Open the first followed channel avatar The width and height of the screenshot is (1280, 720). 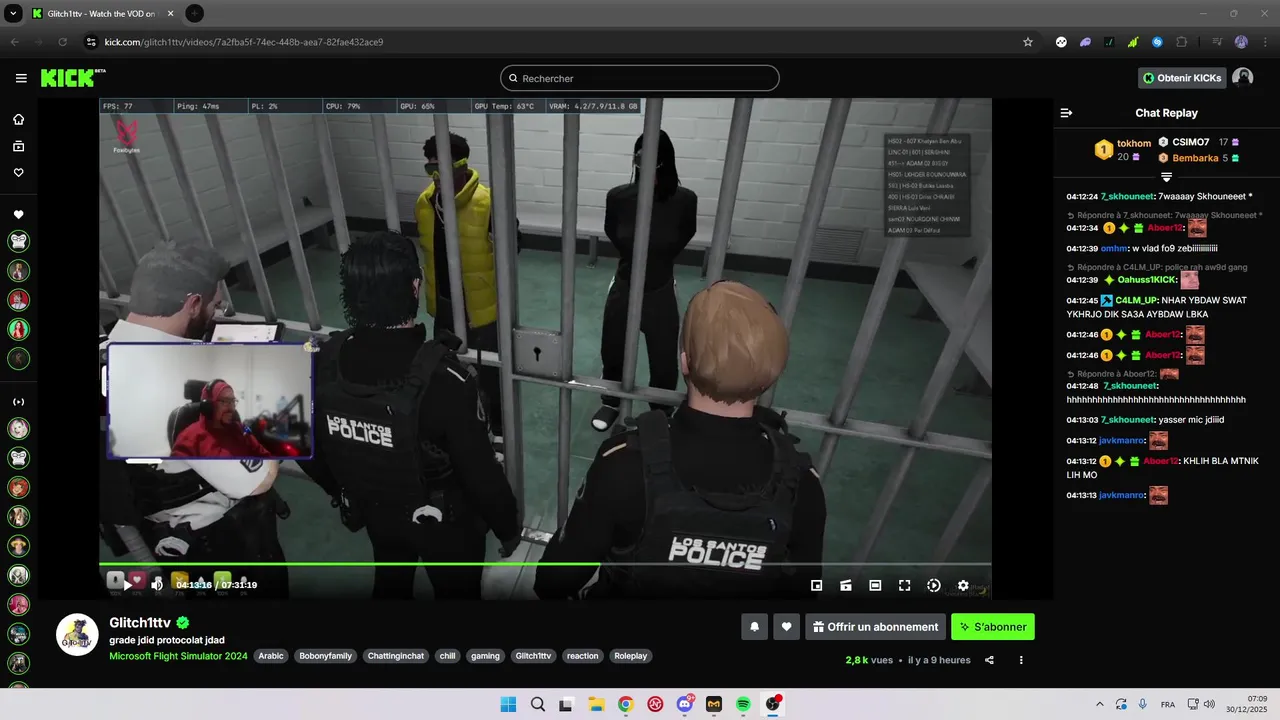click(x=19, y=241)
